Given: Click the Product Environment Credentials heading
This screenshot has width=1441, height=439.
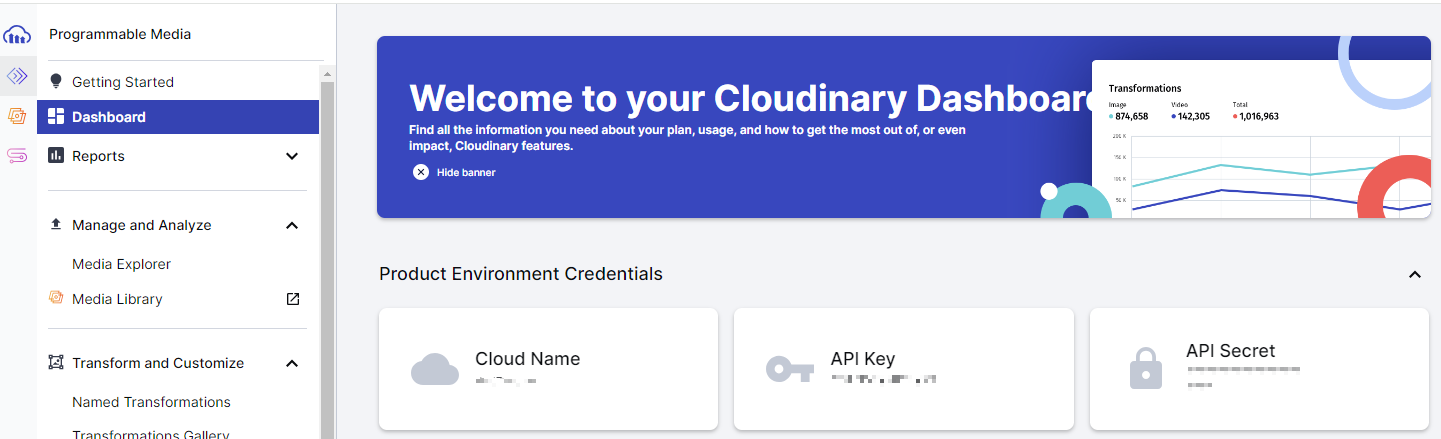Looking at the screenshot, I should 521,274.
